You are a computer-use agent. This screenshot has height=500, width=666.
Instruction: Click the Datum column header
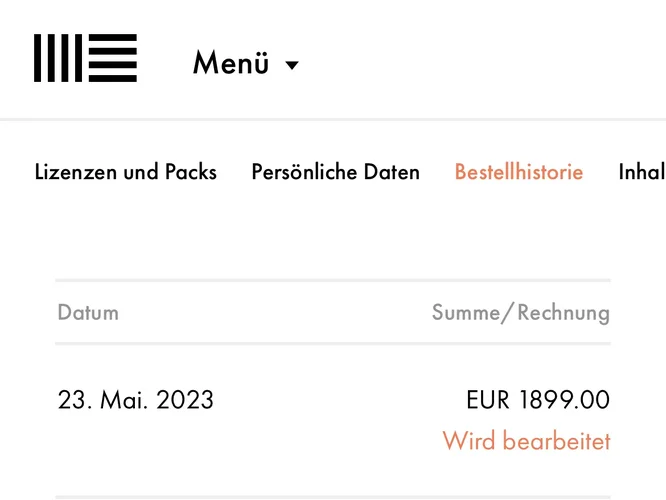[88, 312]
